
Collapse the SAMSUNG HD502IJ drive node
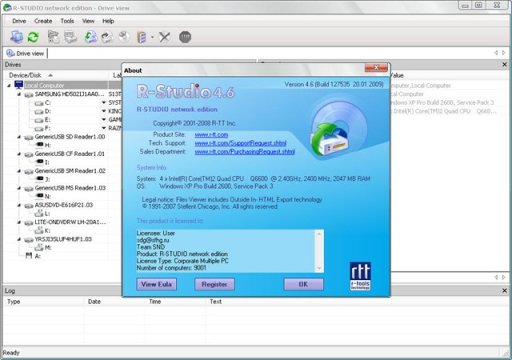coord(19,94)
